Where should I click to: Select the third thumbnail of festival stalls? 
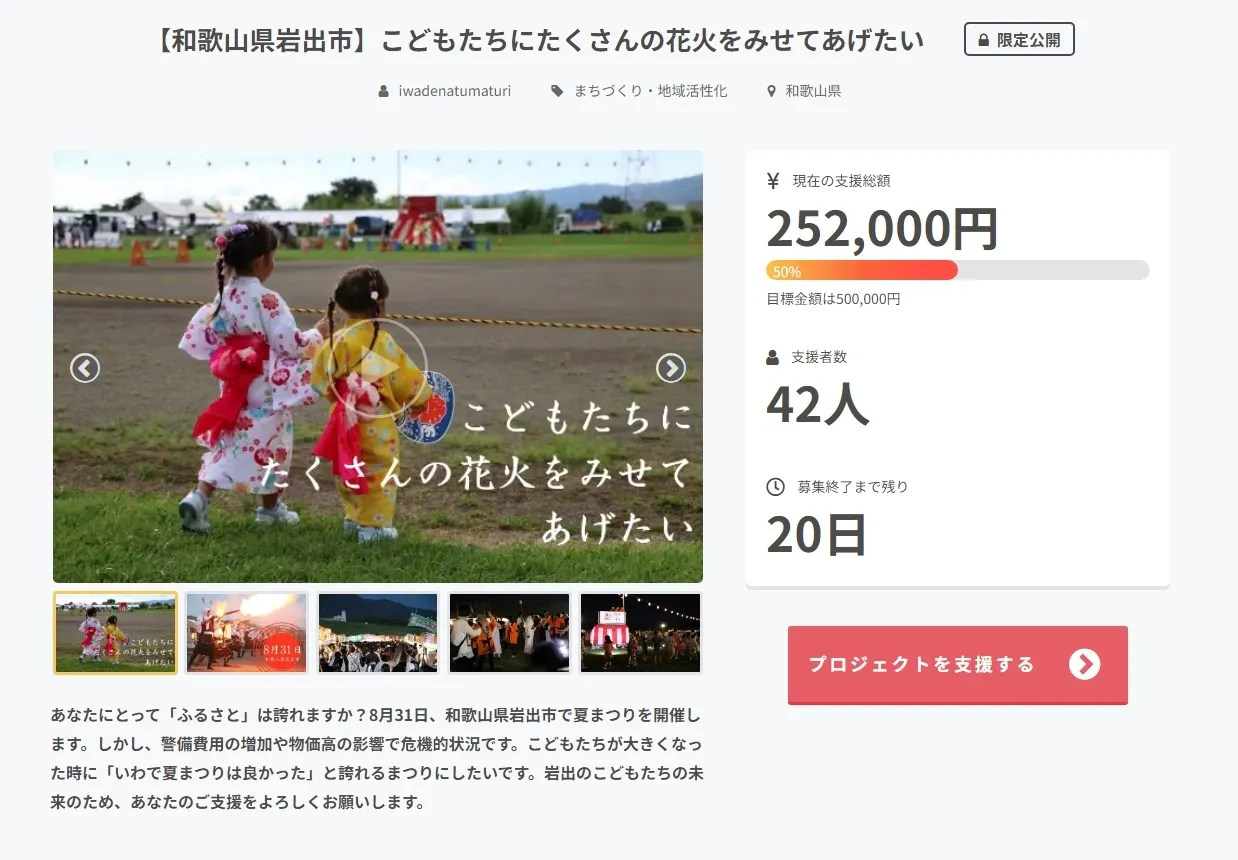(x=378, y=633)
